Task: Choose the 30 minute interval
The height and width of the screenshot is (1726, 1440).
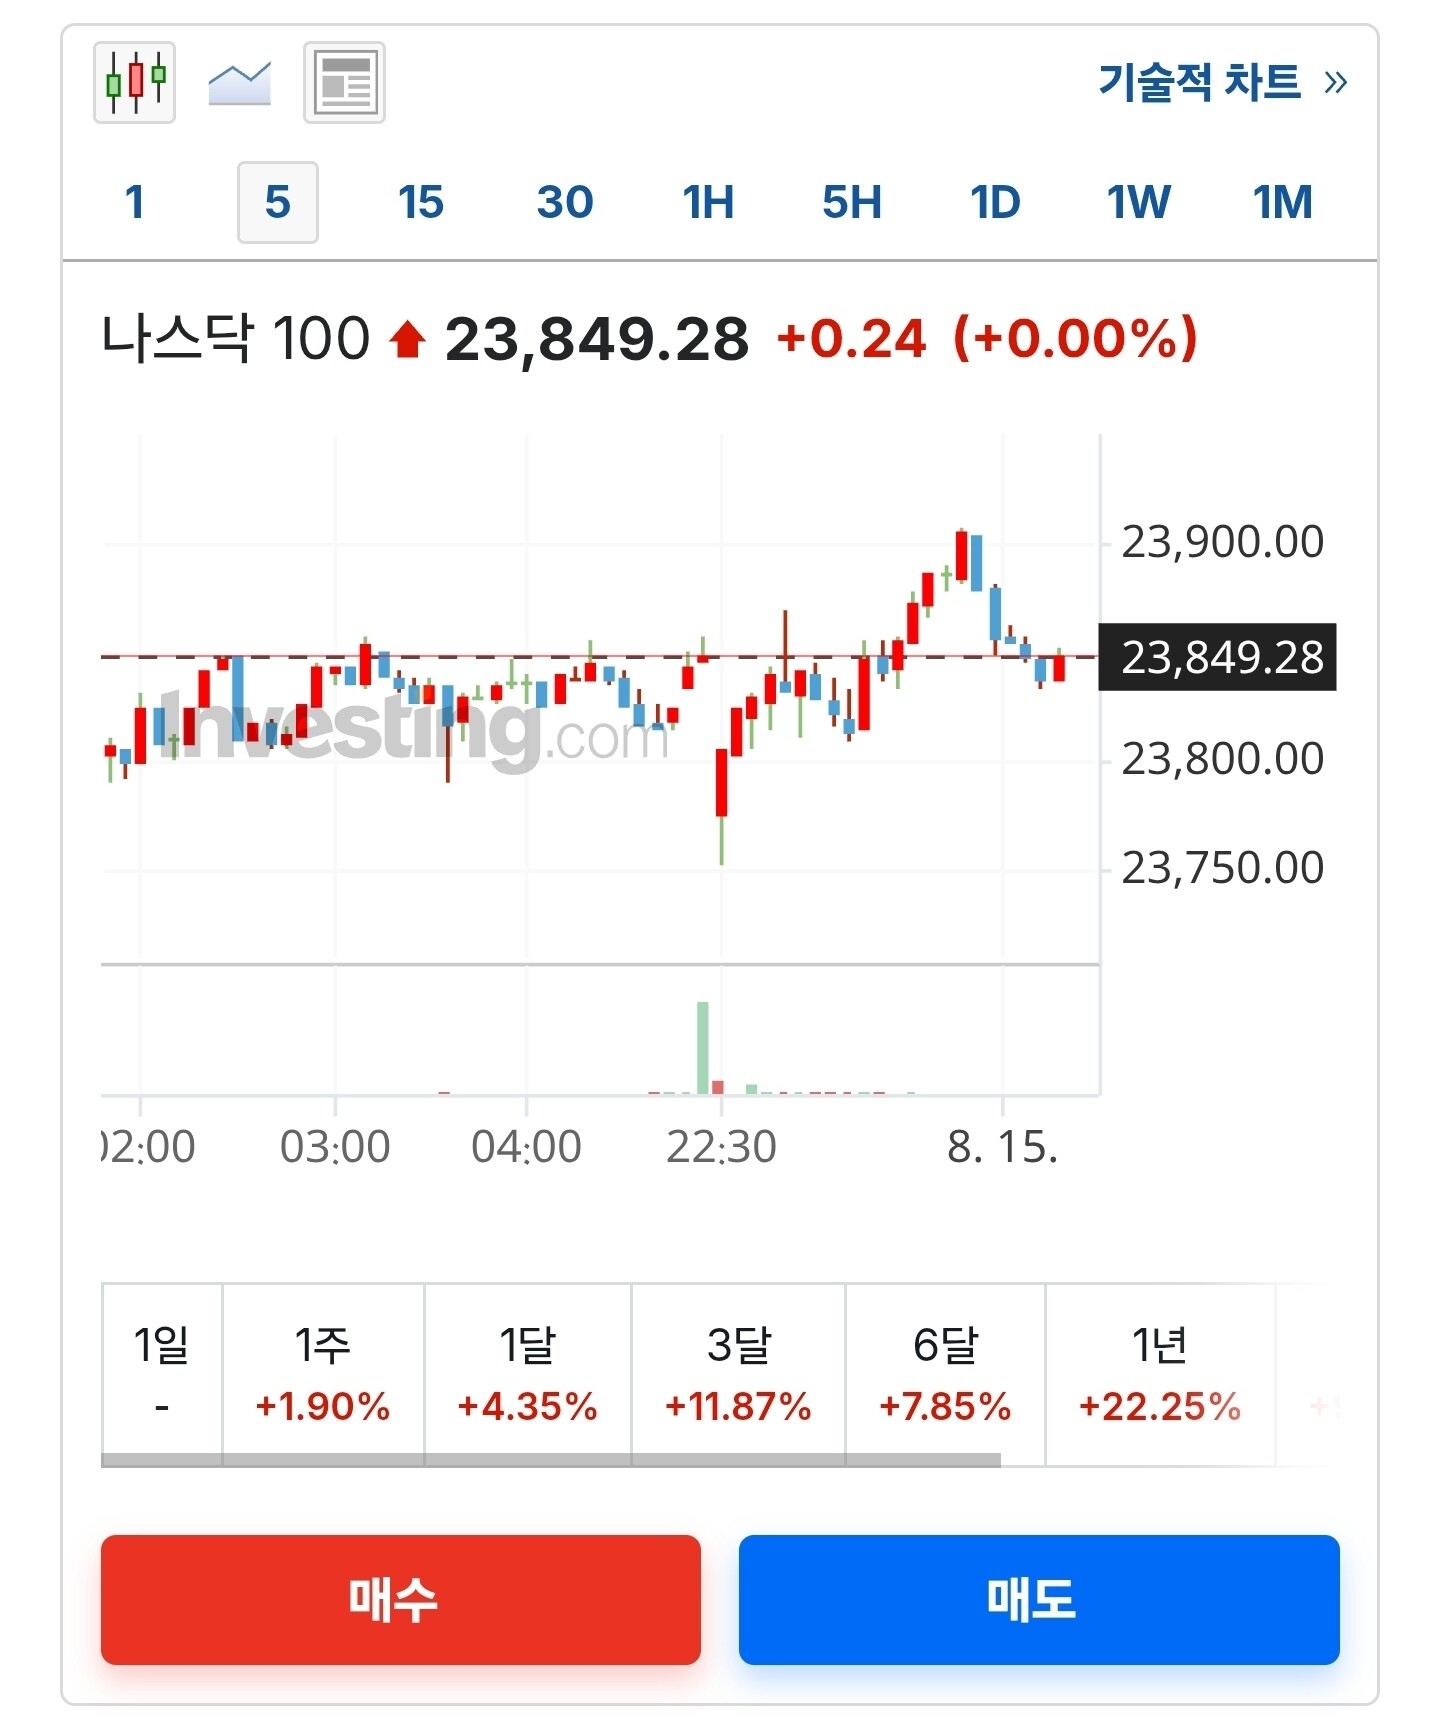Action: tap(565, 202)
